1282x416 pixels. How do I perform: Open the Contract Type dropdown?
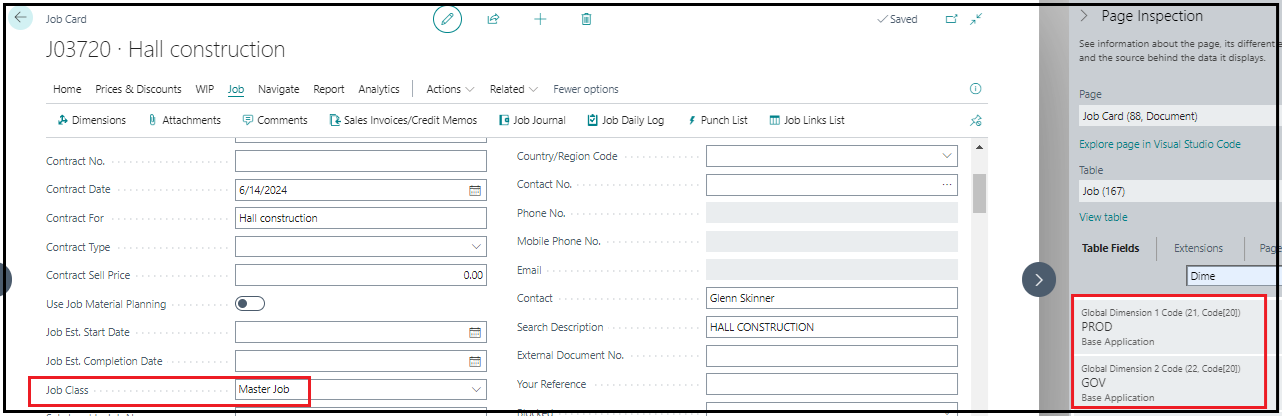point(476,247)
